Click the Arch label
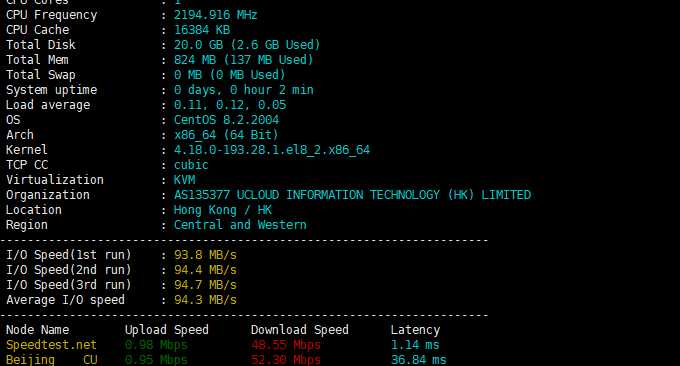The height and width of the screenshot is (366, 680). (x=20, y=135)
